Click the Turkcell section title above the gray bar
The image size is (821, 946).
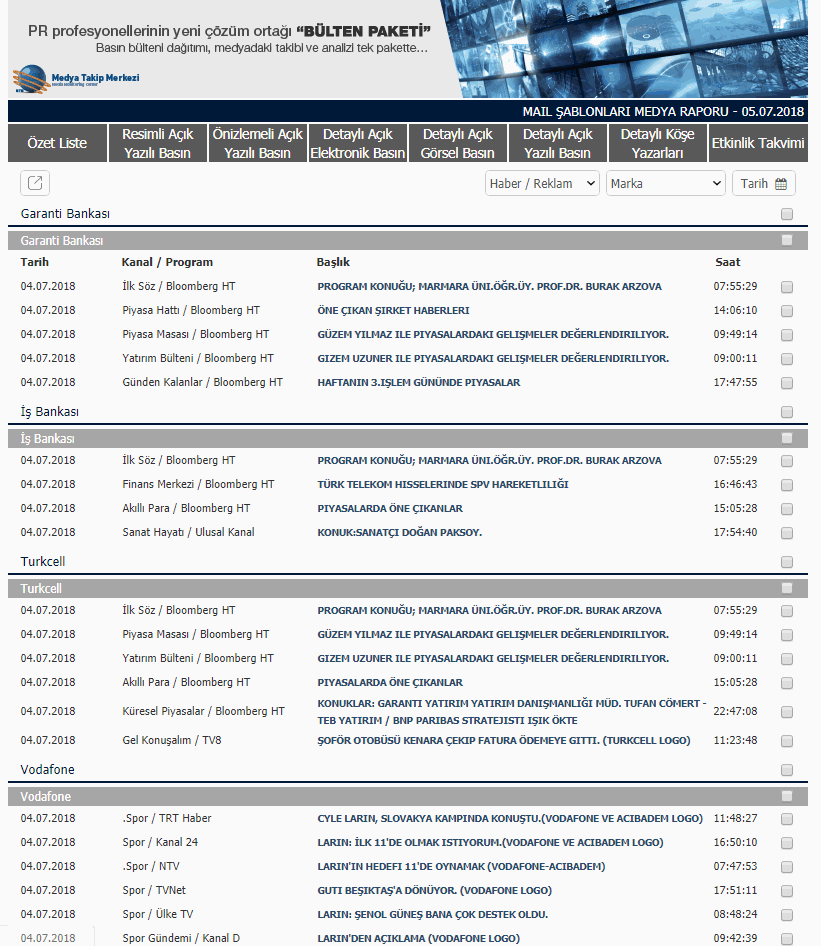coord(43,562)
